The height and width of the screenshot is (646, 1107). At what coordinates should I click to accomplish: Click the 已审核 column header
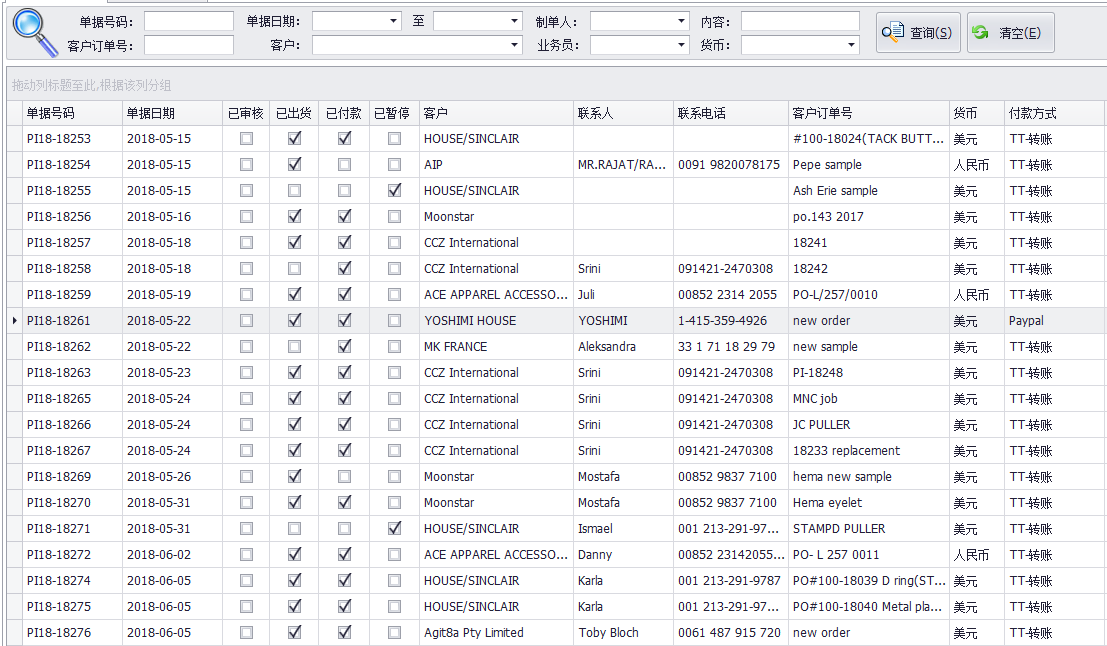click(x=246, y=113)
